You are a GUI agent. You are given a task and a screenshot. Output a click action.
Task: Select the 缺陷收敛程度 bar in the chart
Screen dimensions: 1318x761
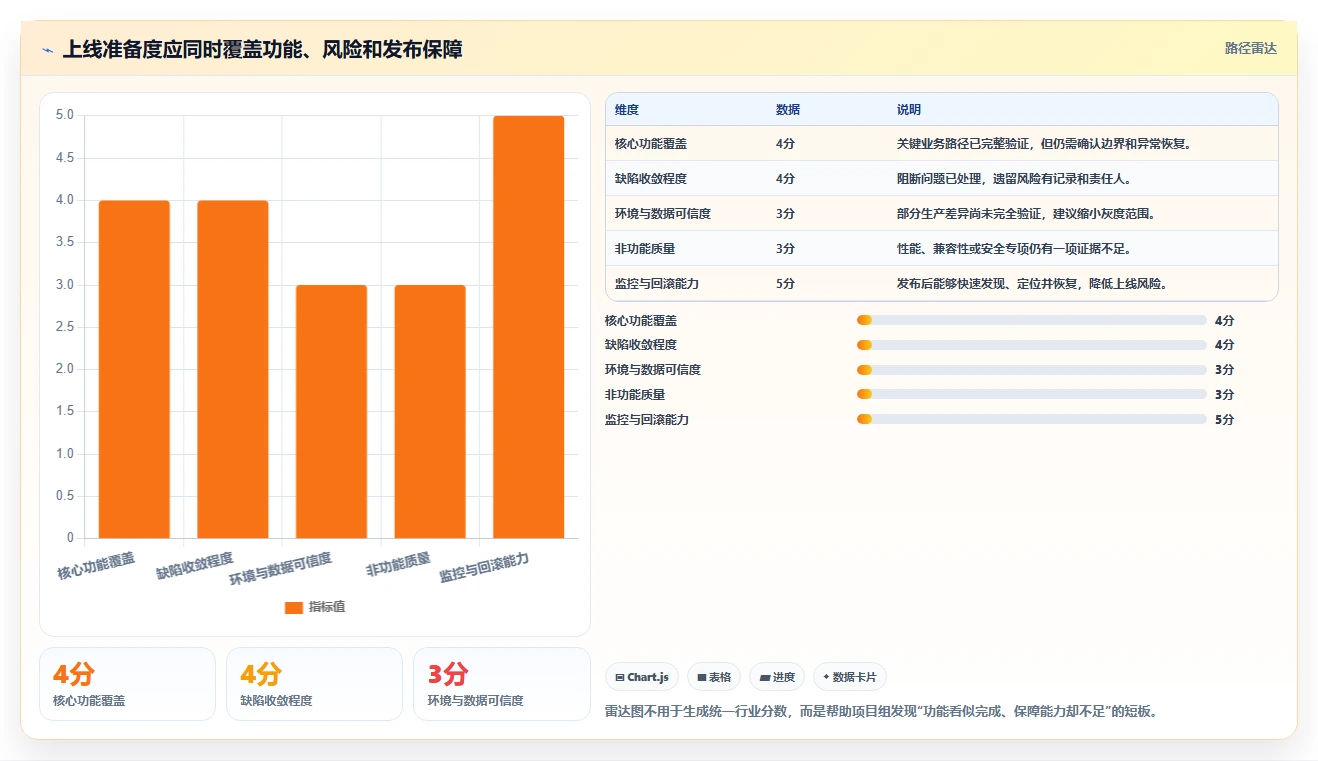pos(233,369)
